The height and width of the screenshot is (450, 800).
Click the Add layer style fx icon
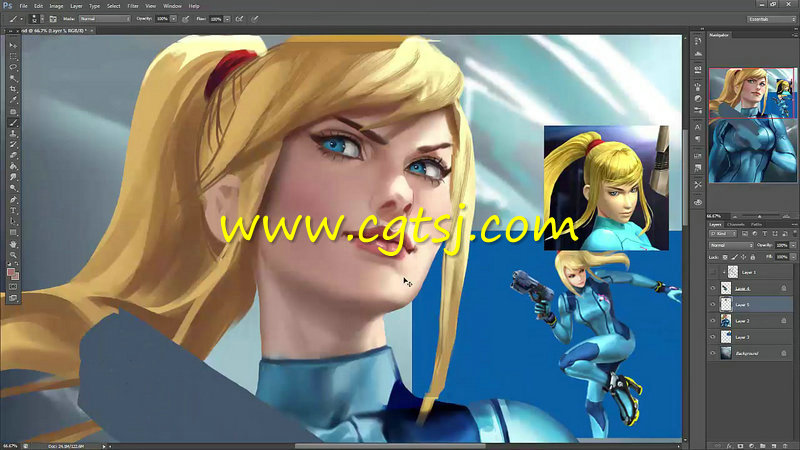(x=730, y=446)
